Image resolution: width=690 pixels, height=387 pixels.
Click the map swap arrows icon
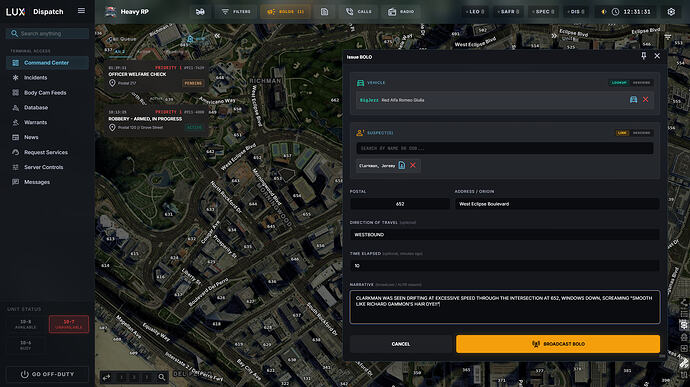107,377
